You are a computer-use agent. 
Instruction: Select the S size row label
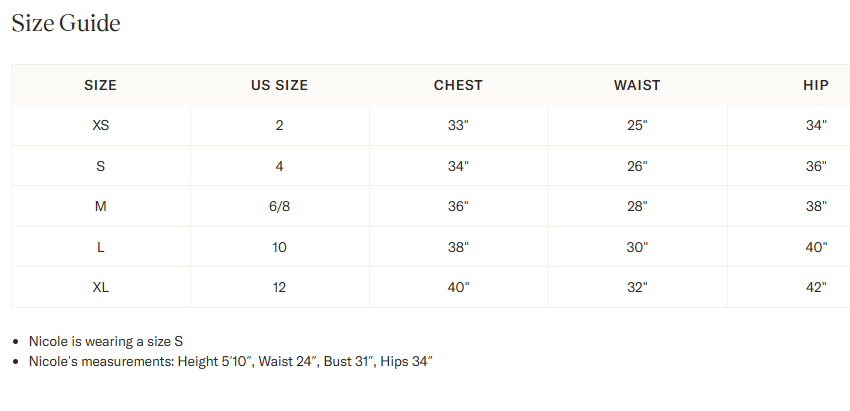(100, 166)
